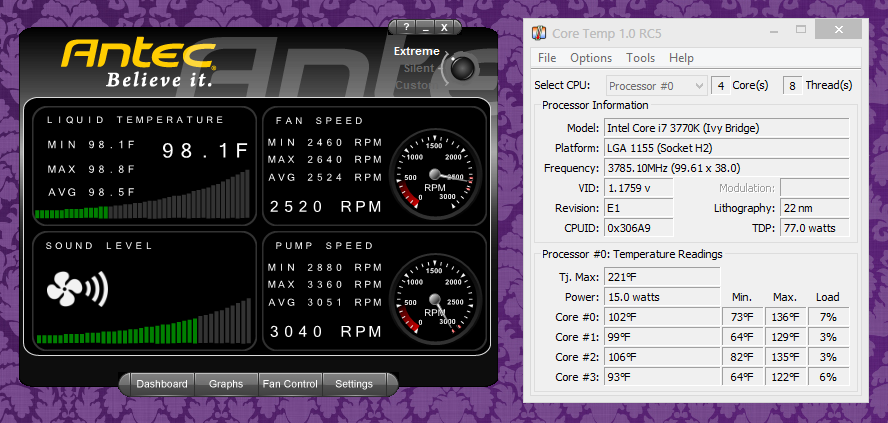Switch to the Graphs tab
The image size is (888, 423).
(226, 384)
